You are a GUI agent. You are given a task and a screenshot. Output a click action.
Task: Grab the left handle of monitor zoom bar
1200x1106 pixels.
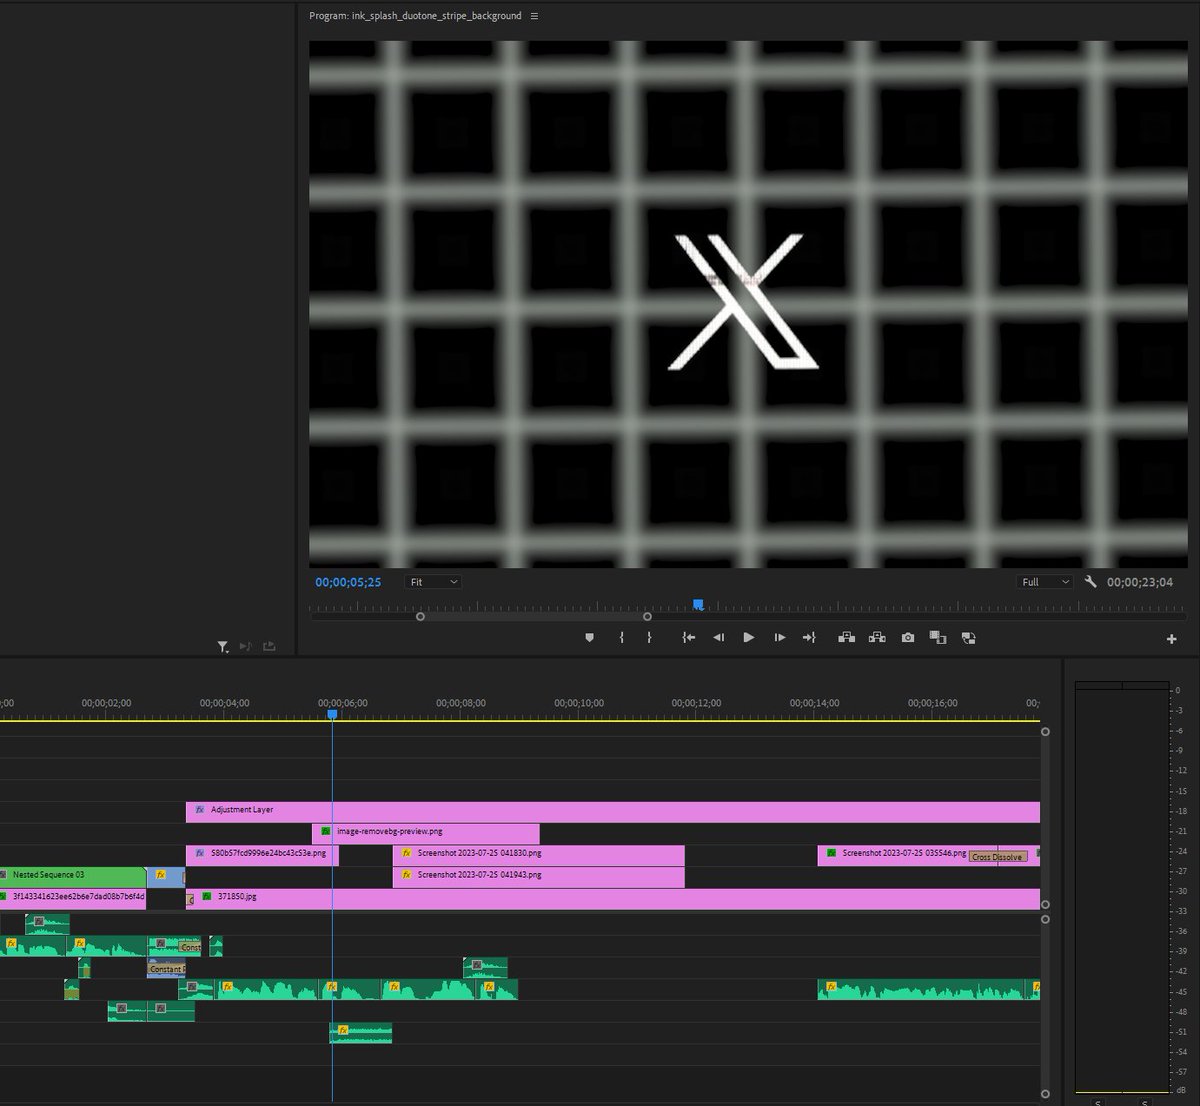click(420, 617)
